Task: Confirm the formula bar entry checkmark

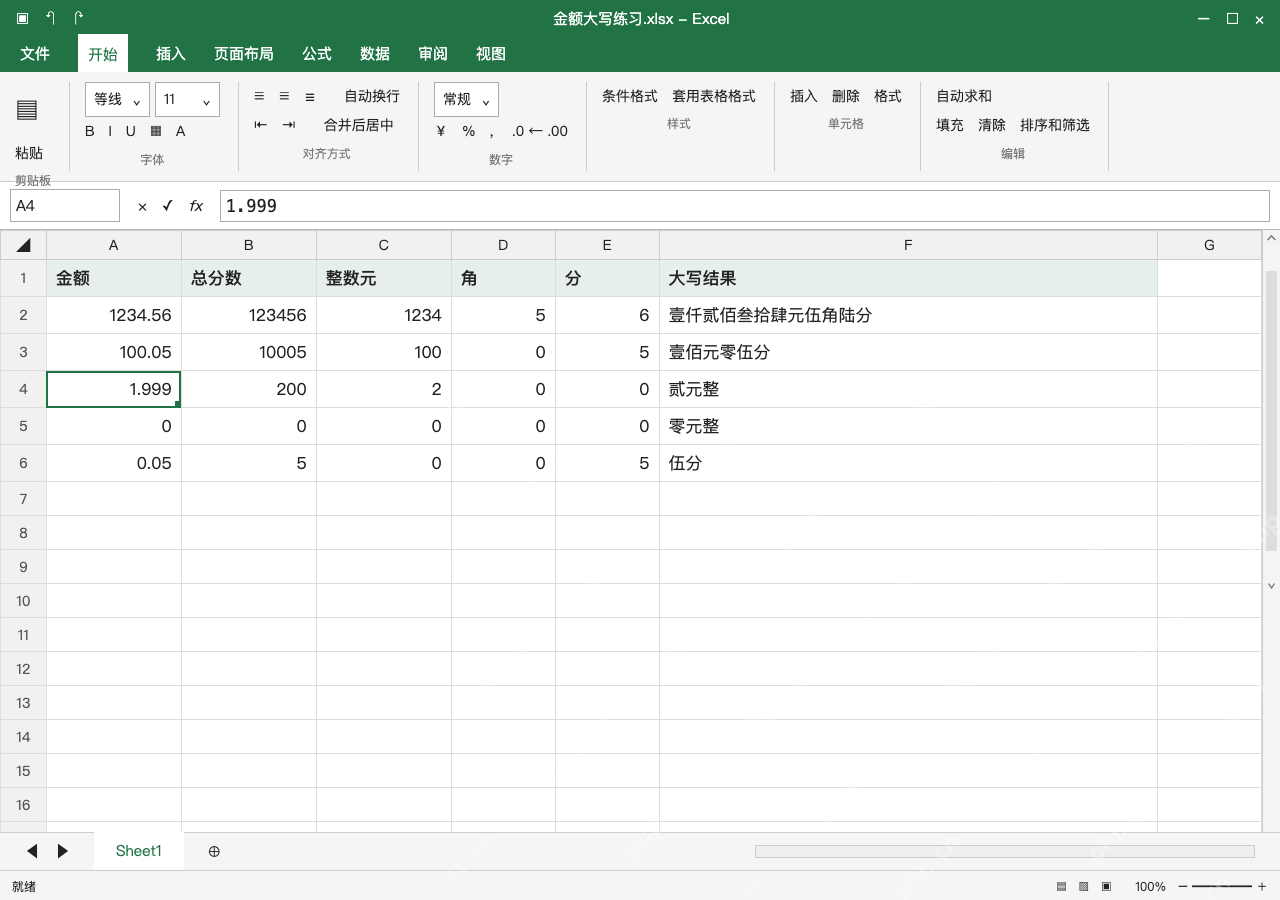Action: pyautogui.click(x=167, y=205)
